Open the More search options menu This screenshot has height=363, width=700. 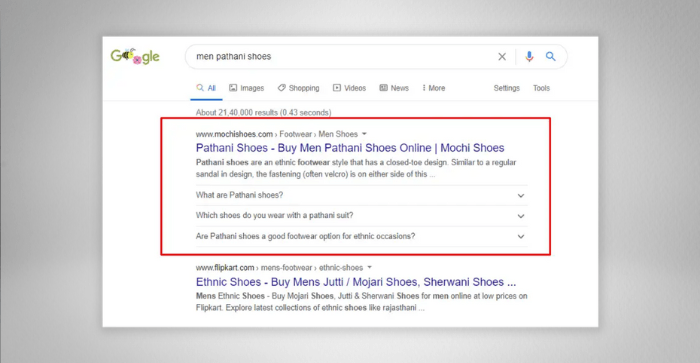click(x=433, y=88)
